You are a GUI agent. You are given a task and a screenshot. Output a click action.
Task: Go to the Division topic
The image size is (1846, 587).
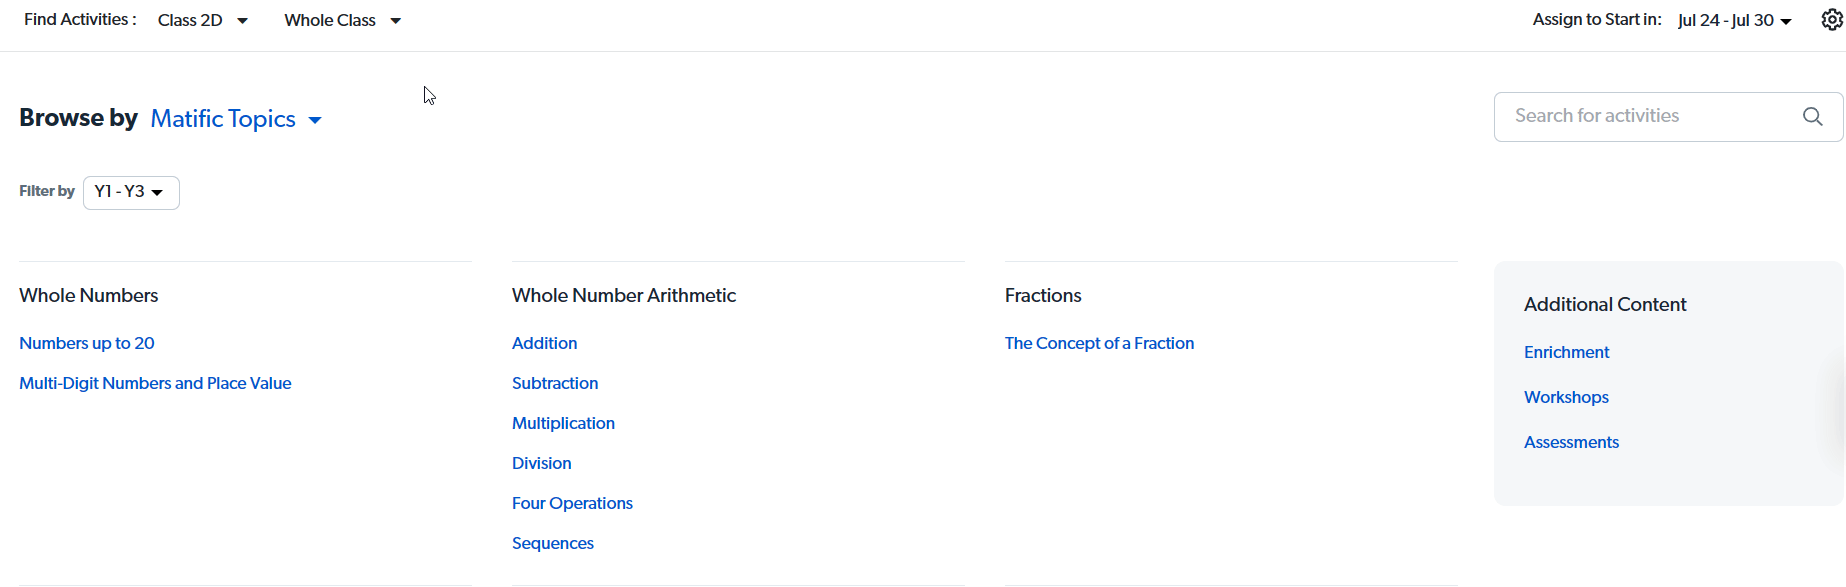point(541,463)
